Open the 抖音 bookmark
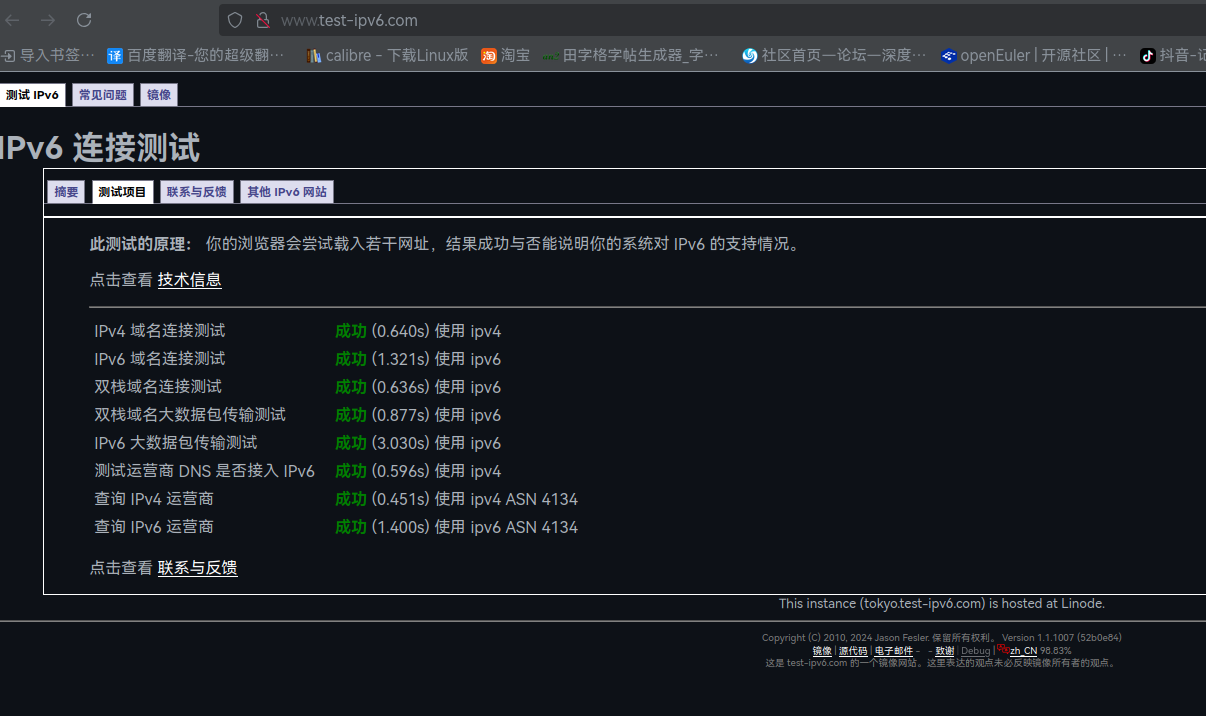 coord(1172,55)
